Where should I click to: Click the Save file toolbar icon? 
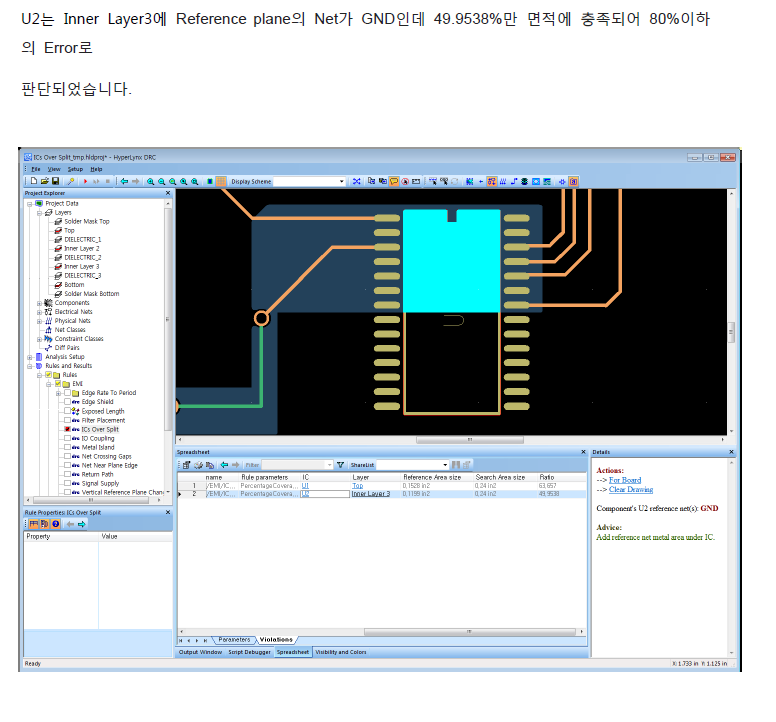pyautogui.click(x=54, y=181)
